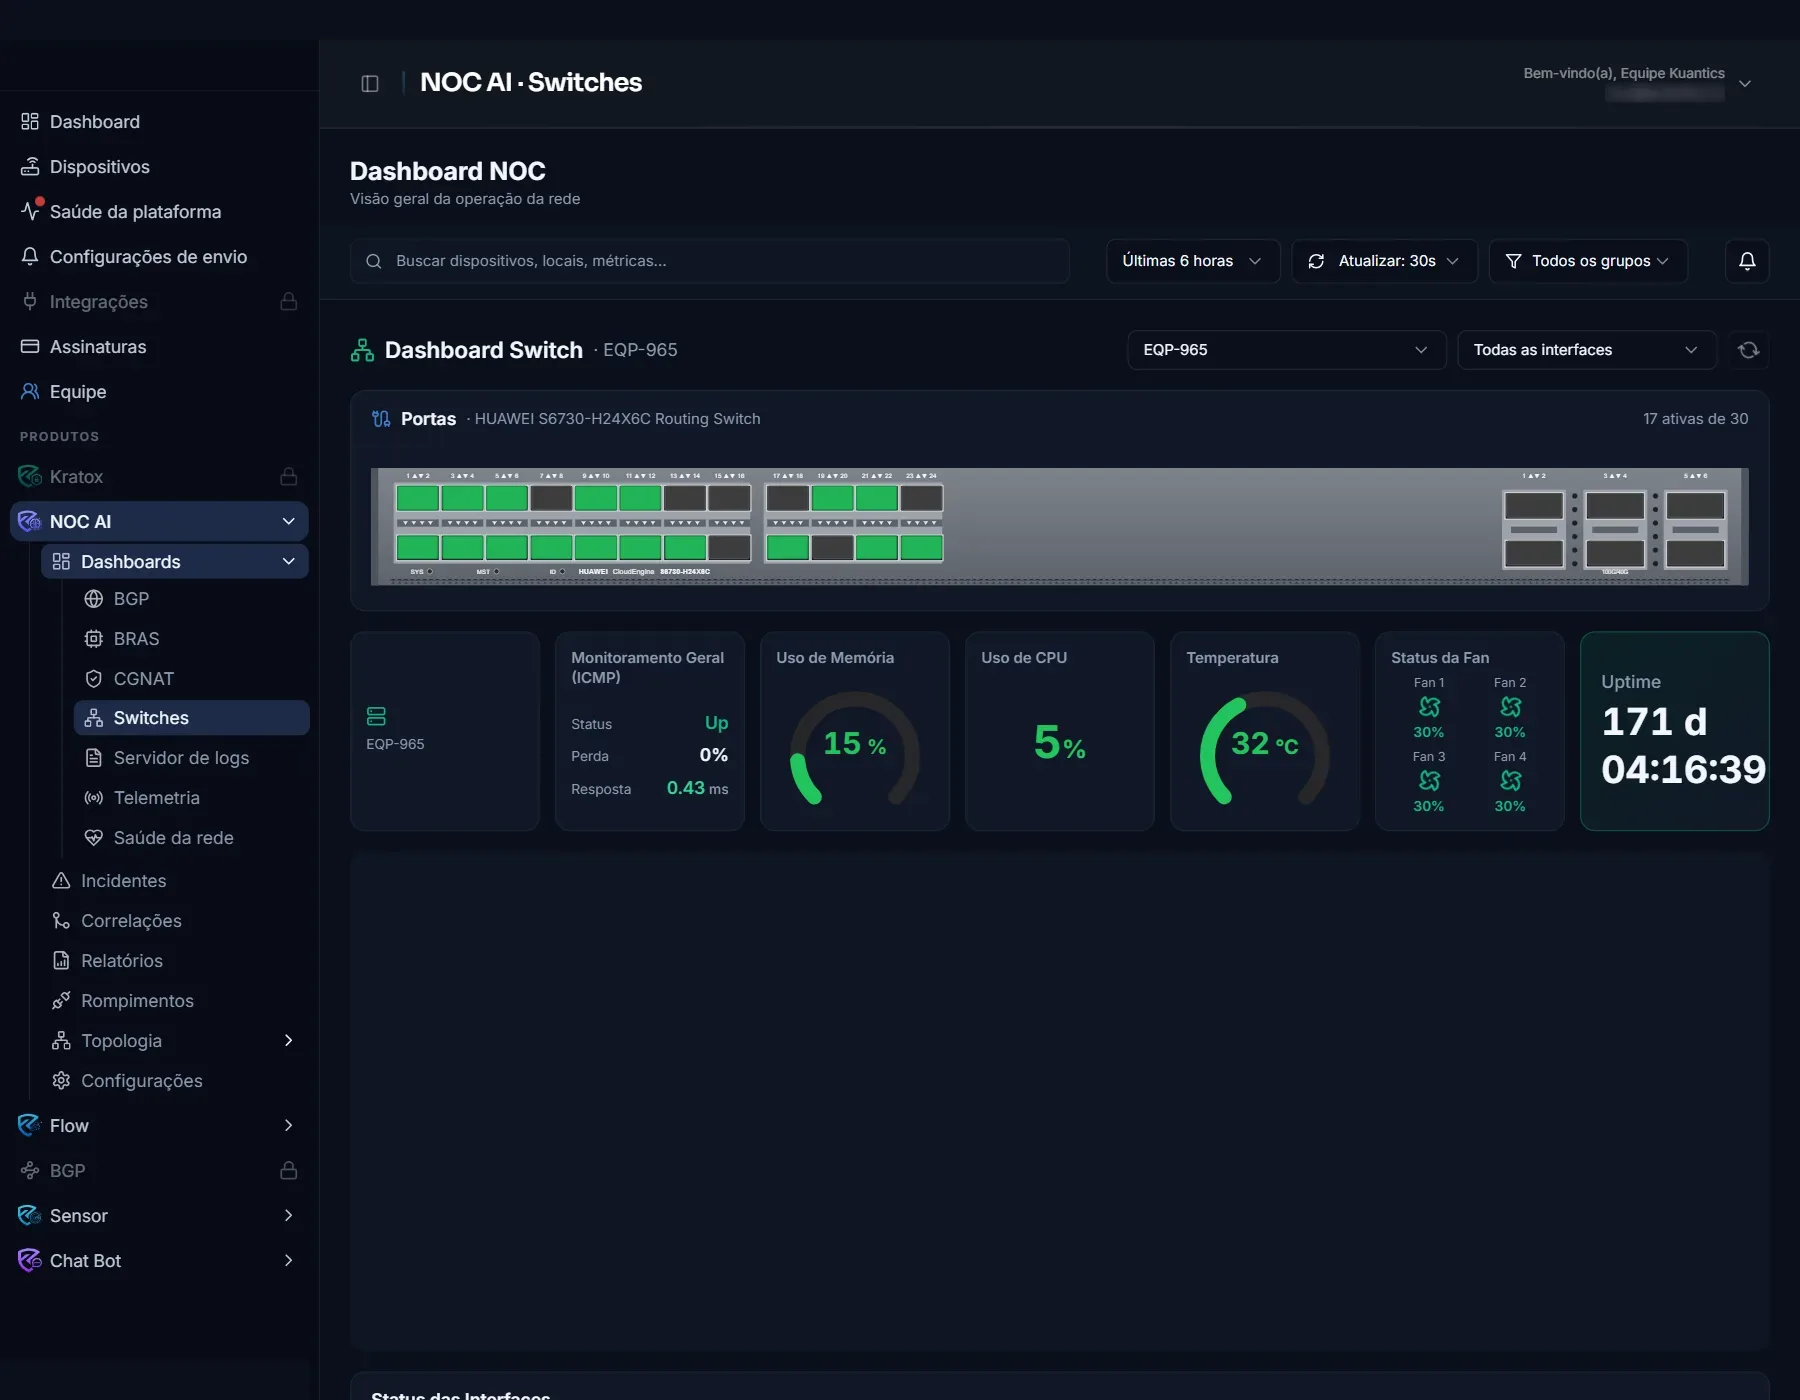Click the Dashboard grid icon in sidebar
Image resolution: width=1800 pixels, height=1400 pixels.
click(30, 122)
